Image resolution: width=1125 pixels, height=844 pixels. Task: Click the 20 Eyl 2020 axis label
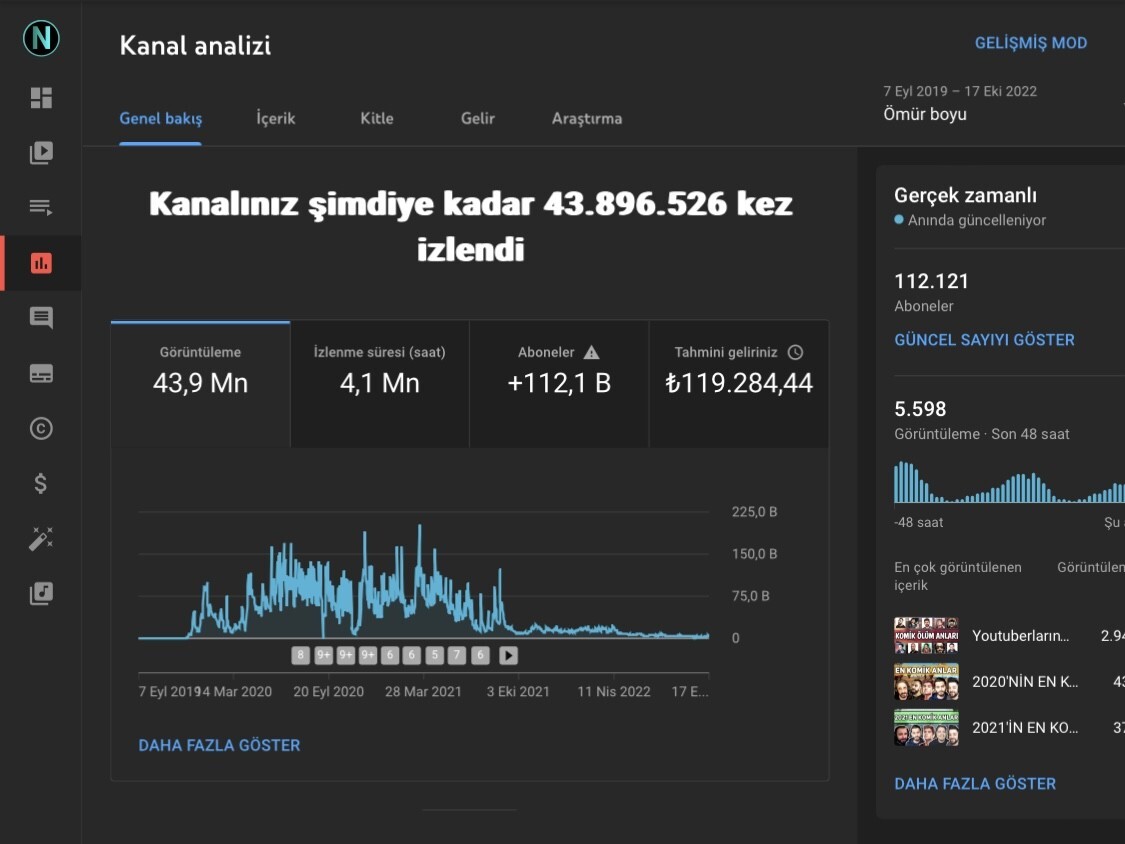(x=329, y=692)
